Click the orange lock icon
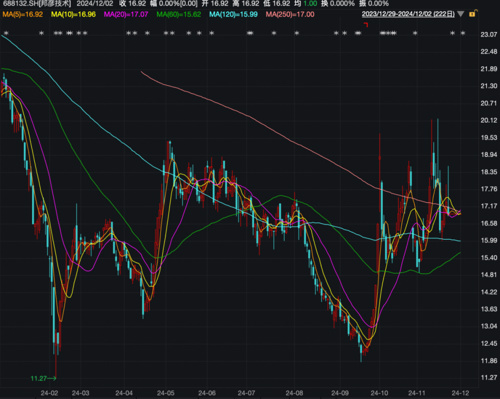The image size is (500, 399). [472, 14]
